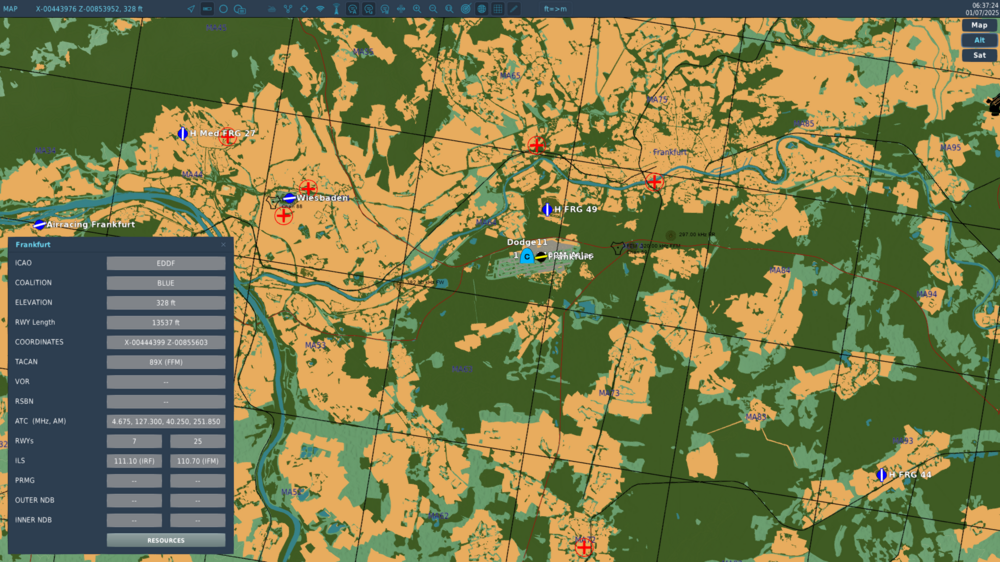
Task: Click the cursor coordinates readout in top bar
Action: pos(89,9)
